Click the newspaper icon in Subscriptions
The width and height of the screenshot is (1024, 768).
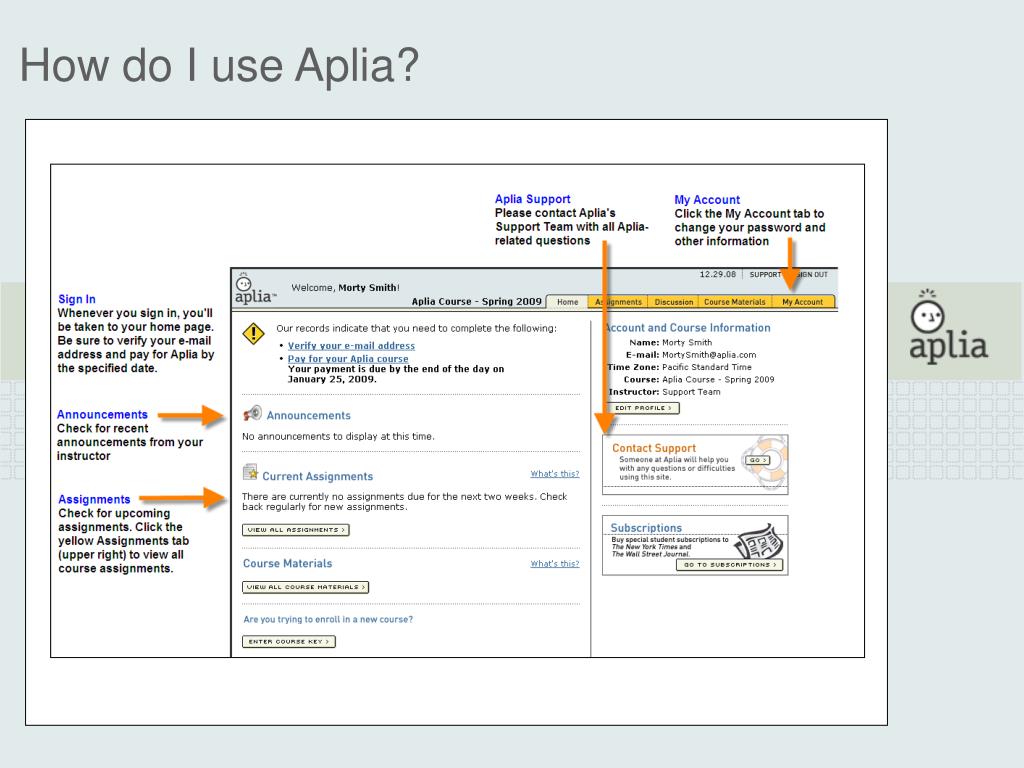[760, 541]
